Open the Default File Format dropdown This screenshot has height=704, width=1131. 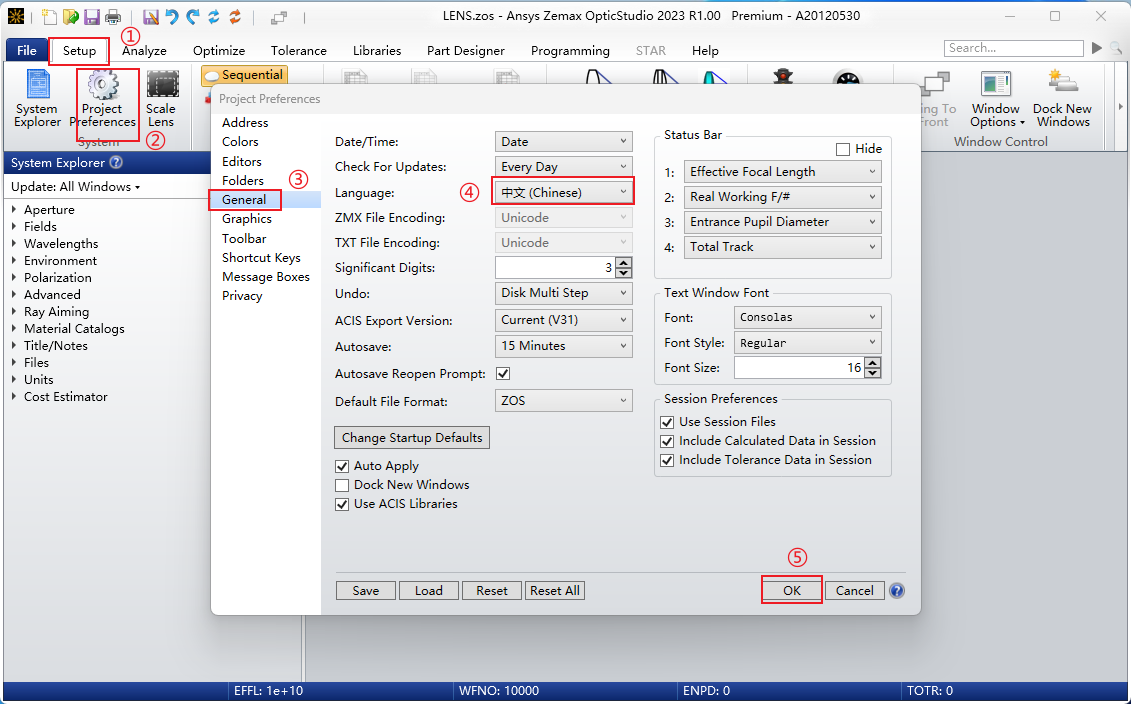(x=563, y=400)
